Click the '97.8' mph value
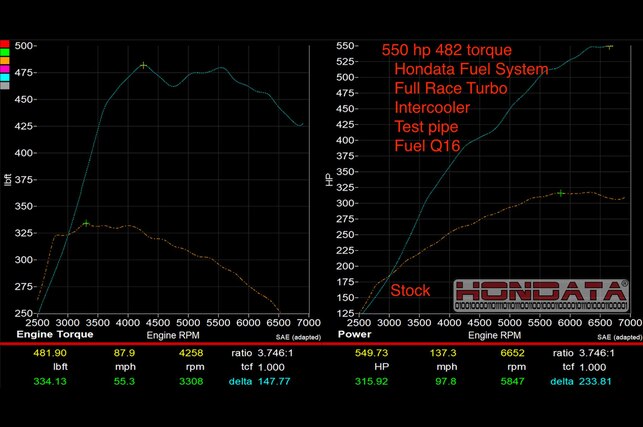This screenshot has width=643, height=427. 446,381
